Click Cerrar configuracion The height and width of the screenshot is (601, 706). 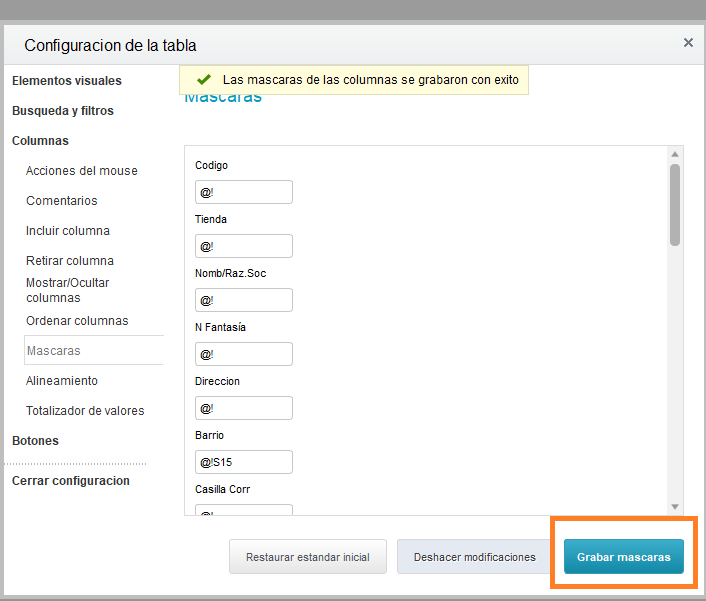(x=71, y=481)
